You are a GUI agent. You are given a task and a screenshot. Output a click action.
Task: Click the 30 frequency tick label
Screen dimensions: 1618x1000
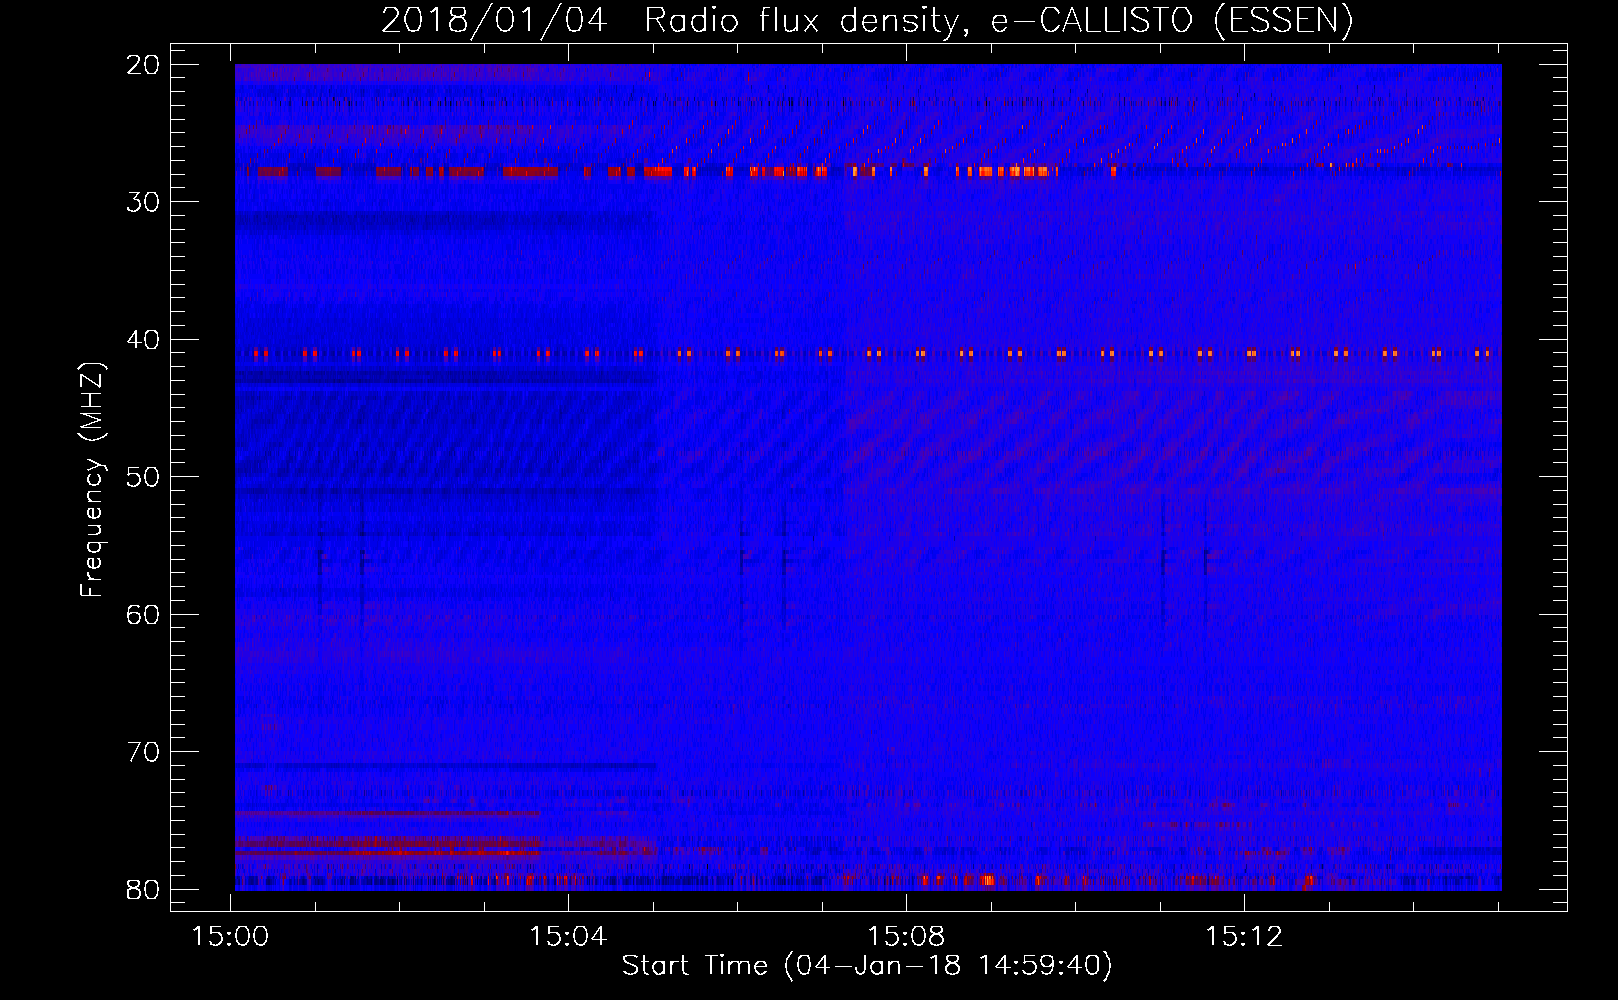pyautogui.click(x=143, y=202)
